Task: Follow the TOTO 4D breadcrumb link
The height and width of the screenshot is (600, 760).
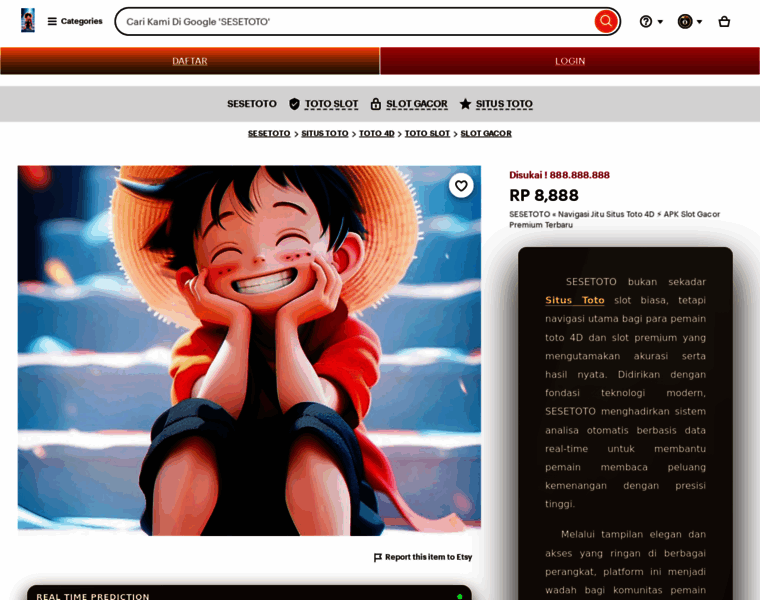Action: point(377,133)
